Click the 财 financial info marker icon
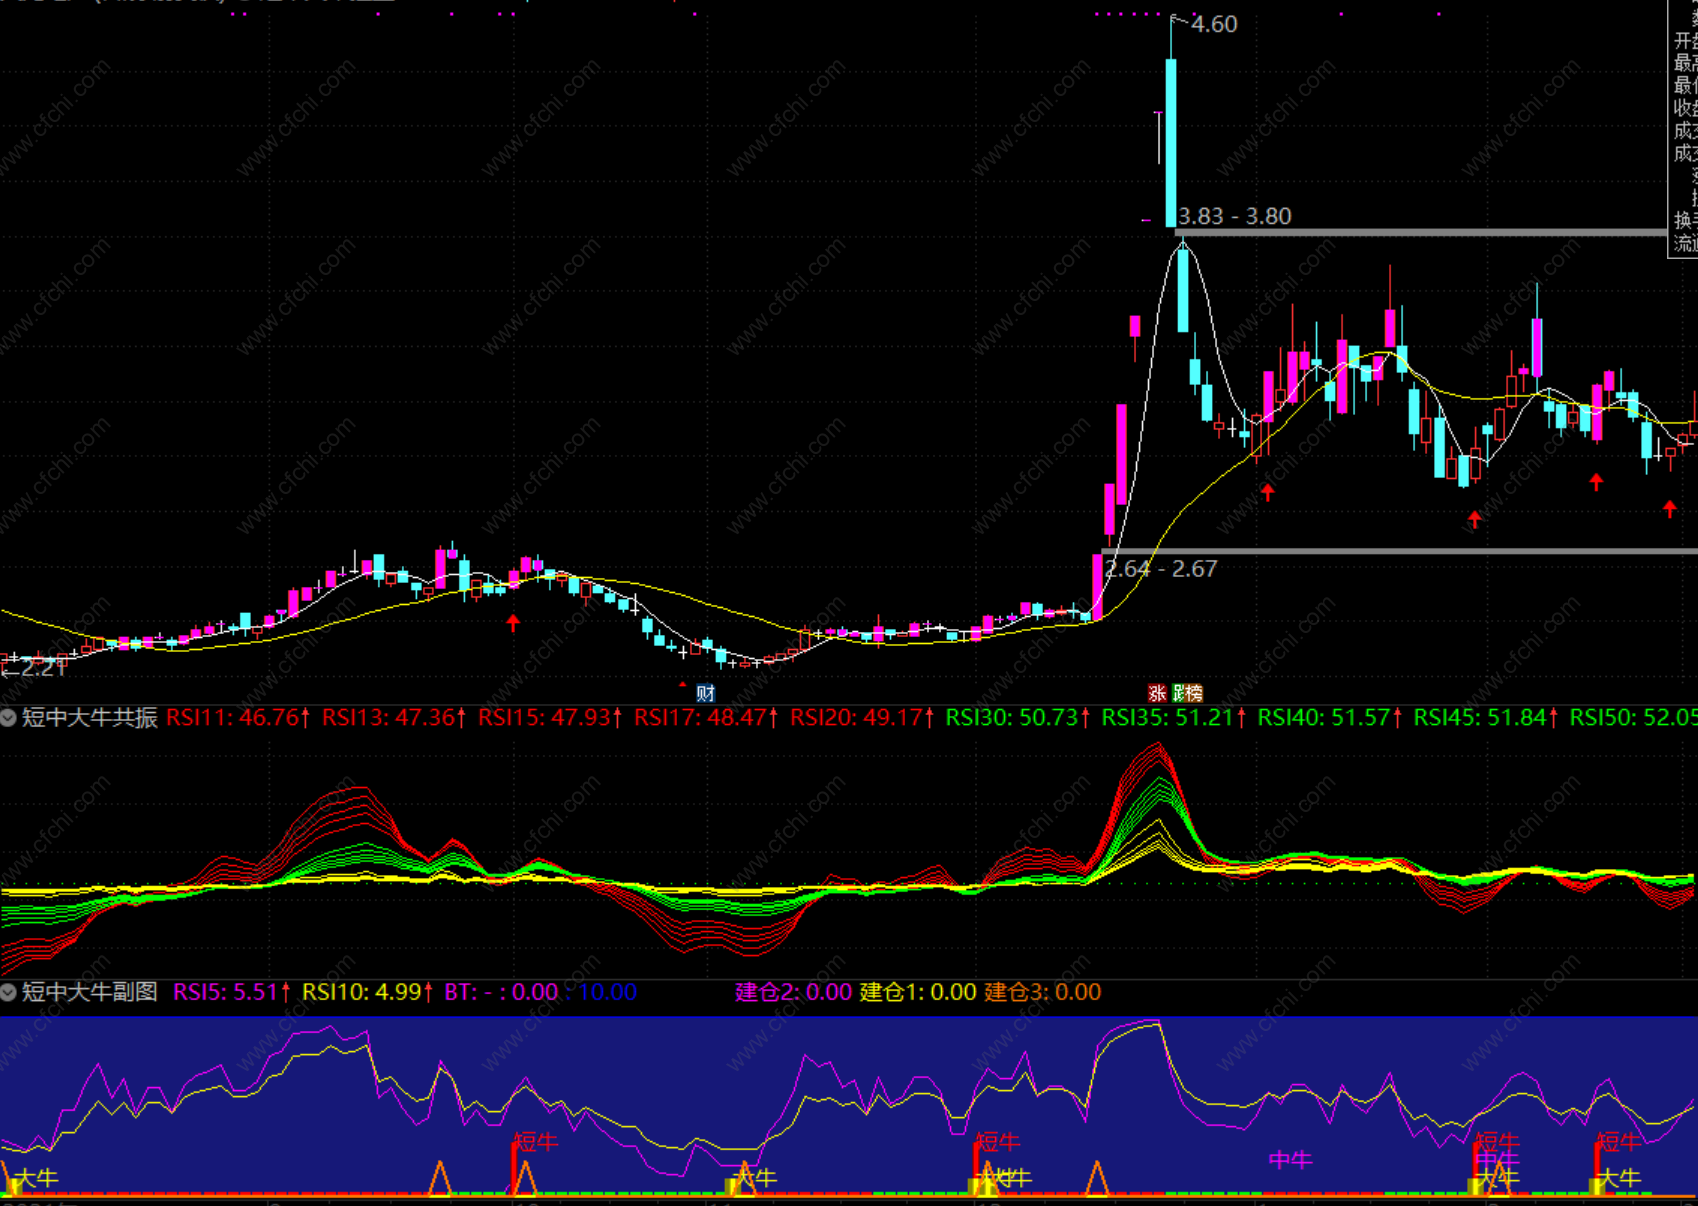Screen dimensions: 1698x1206 tap(706, 693)
